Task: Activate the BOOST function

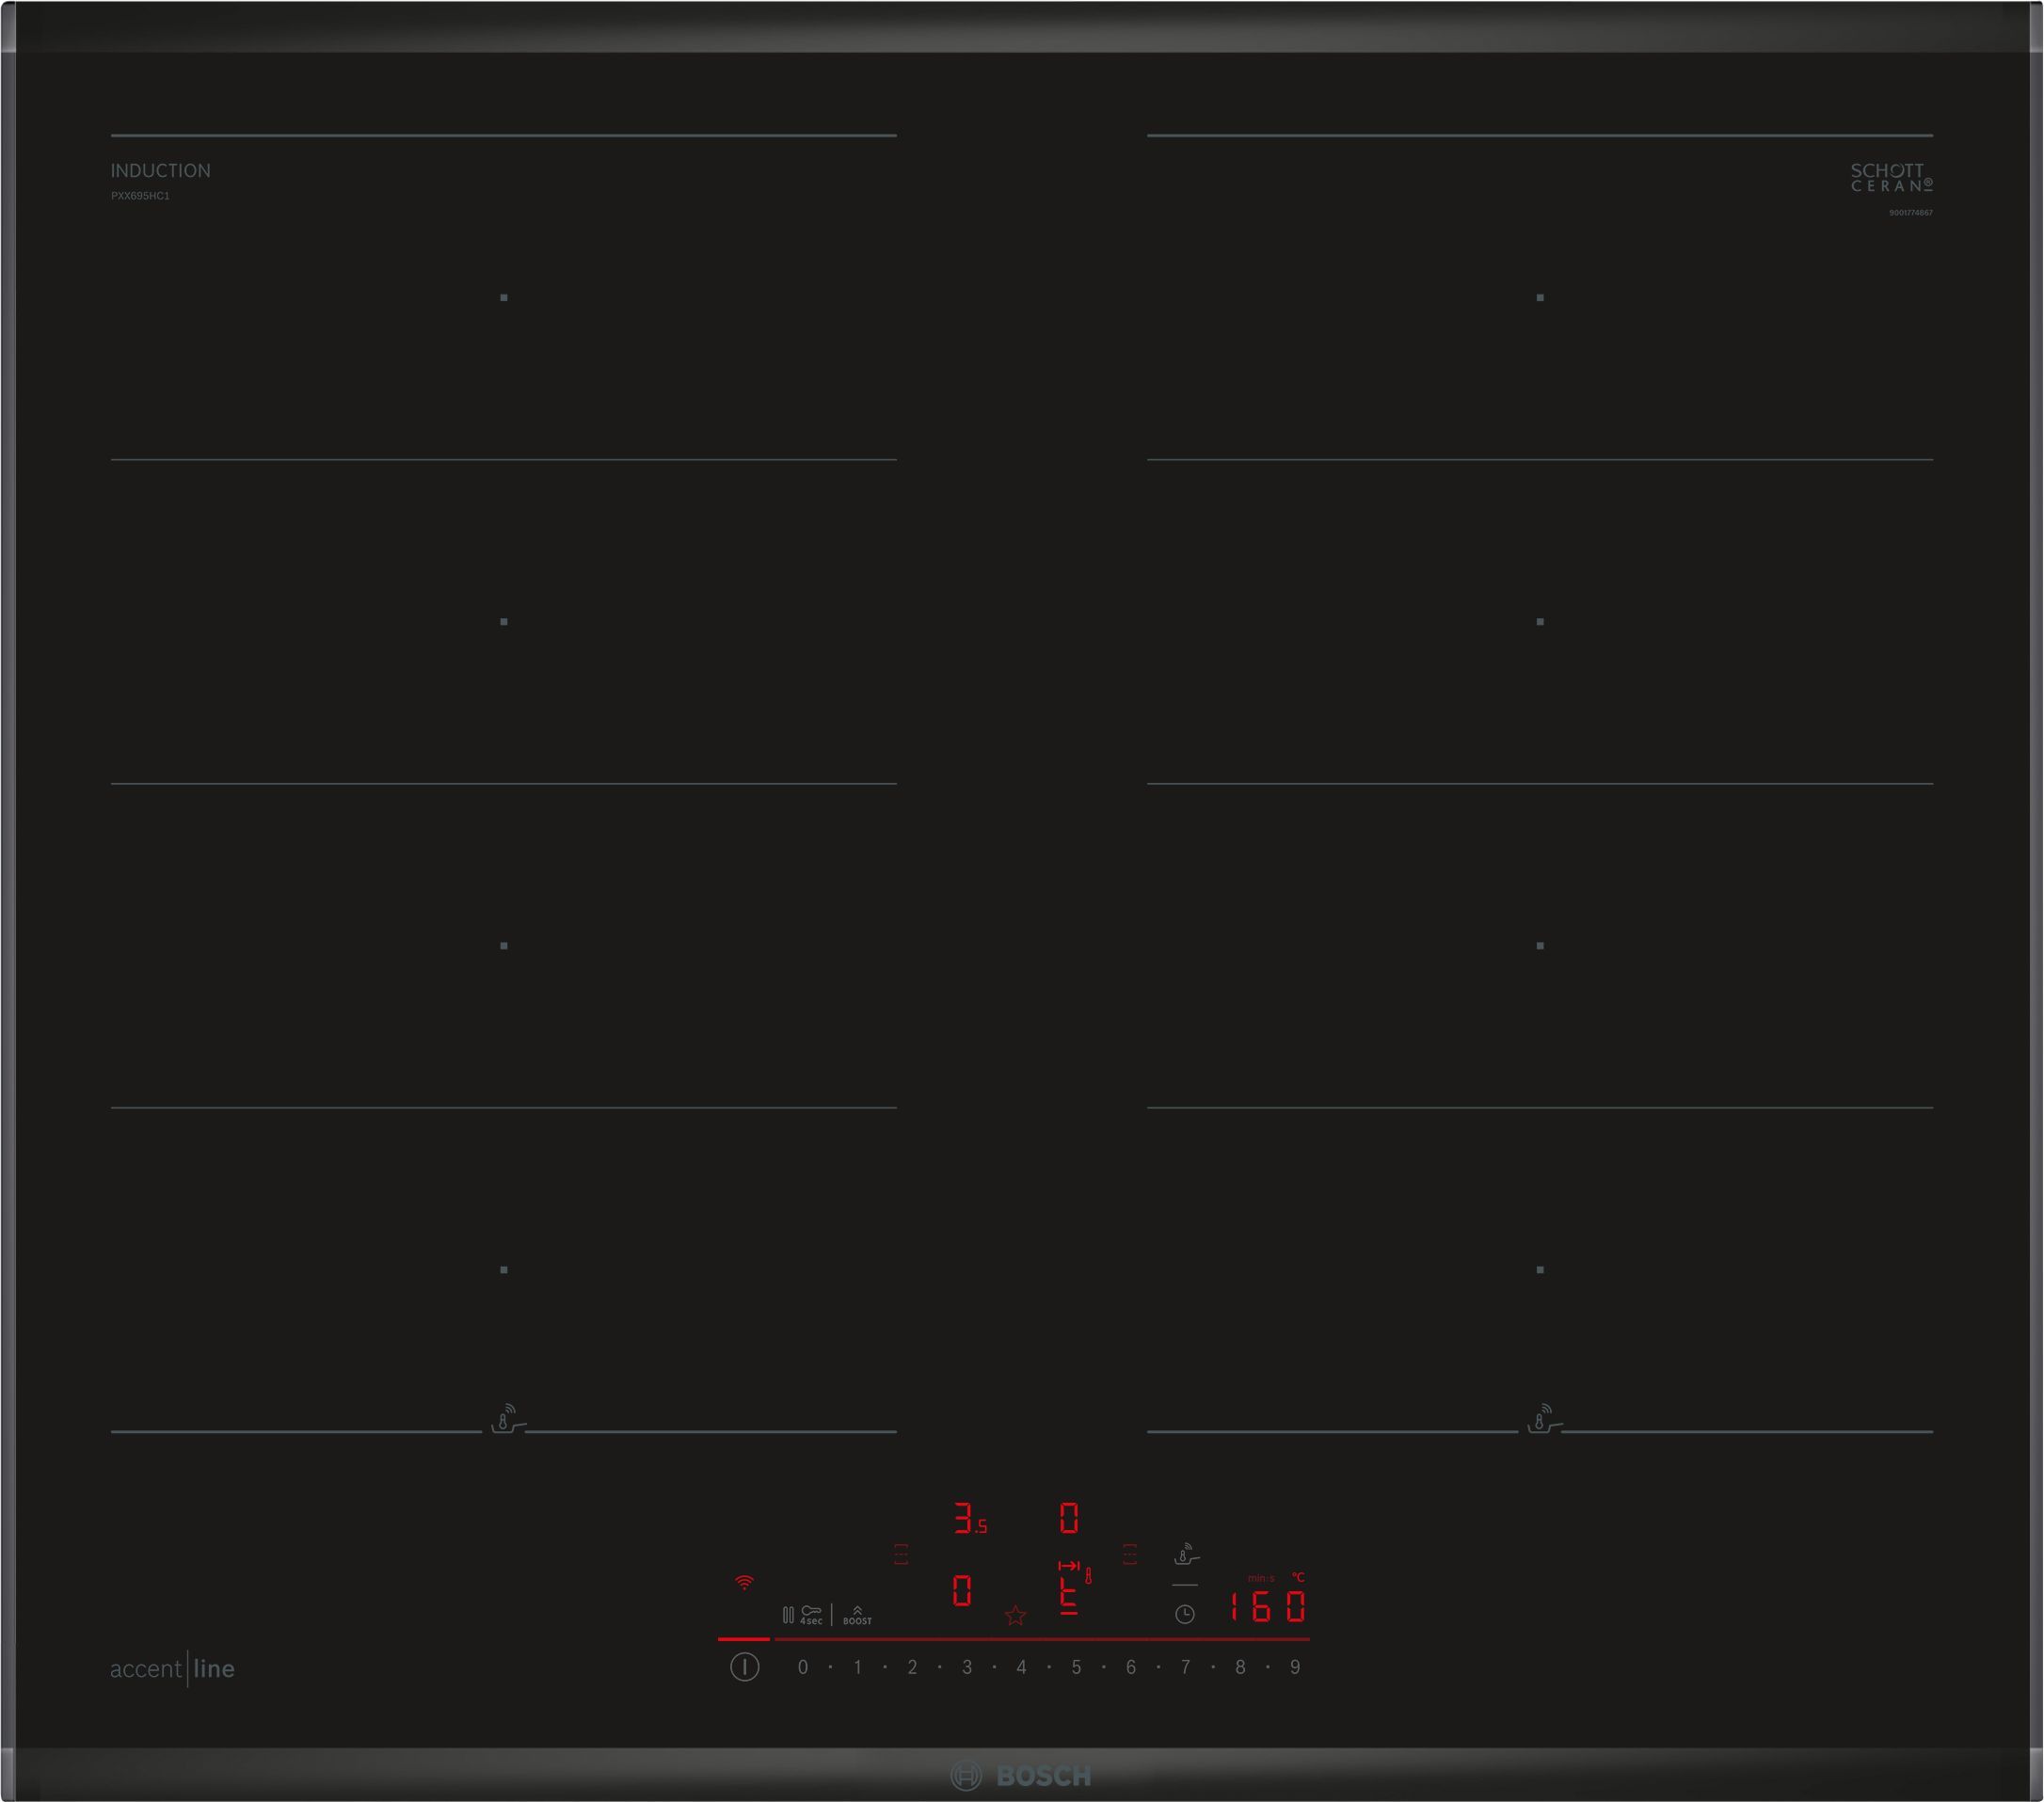Action: tap(857, 1615)
